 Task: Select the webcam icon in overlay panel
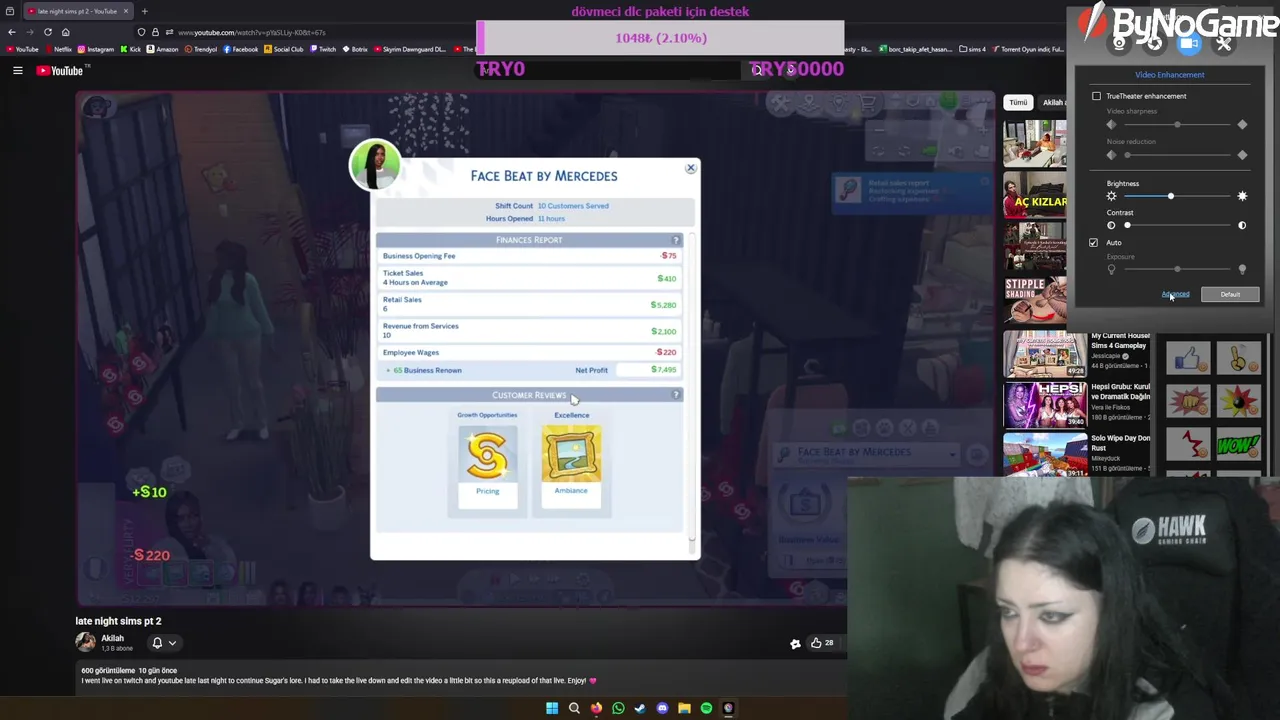click(1119, 43)
